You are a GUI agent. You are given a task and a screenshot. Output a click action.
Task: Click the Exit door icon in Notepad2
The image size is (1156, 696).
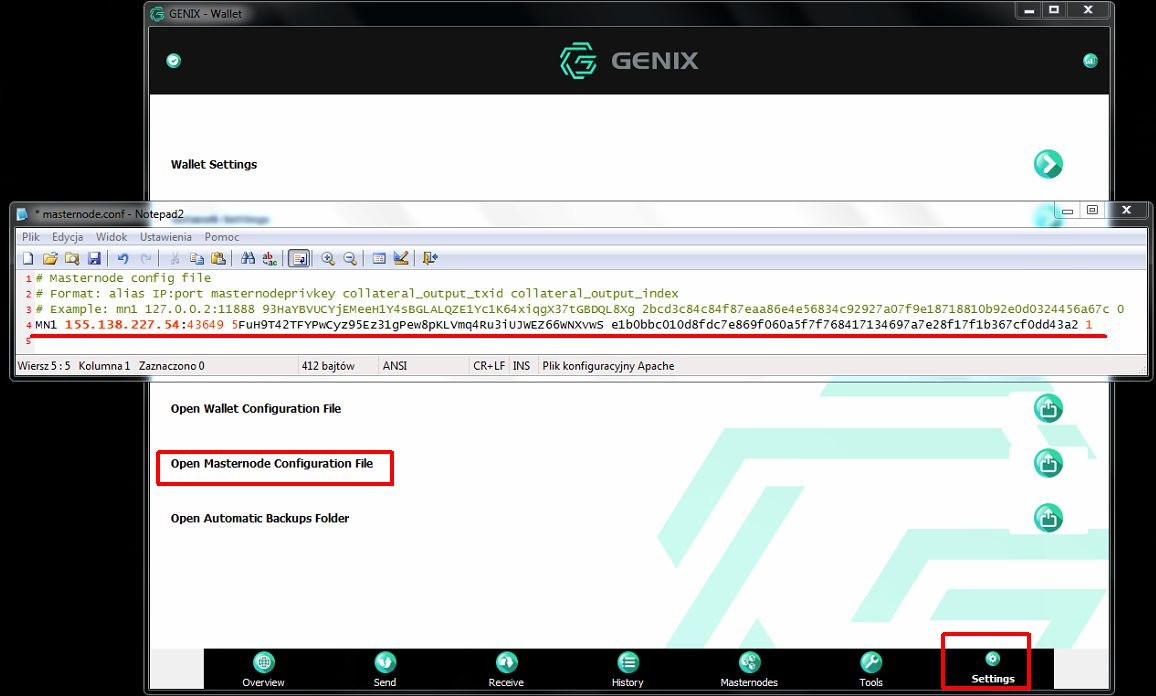pos(431,258)
